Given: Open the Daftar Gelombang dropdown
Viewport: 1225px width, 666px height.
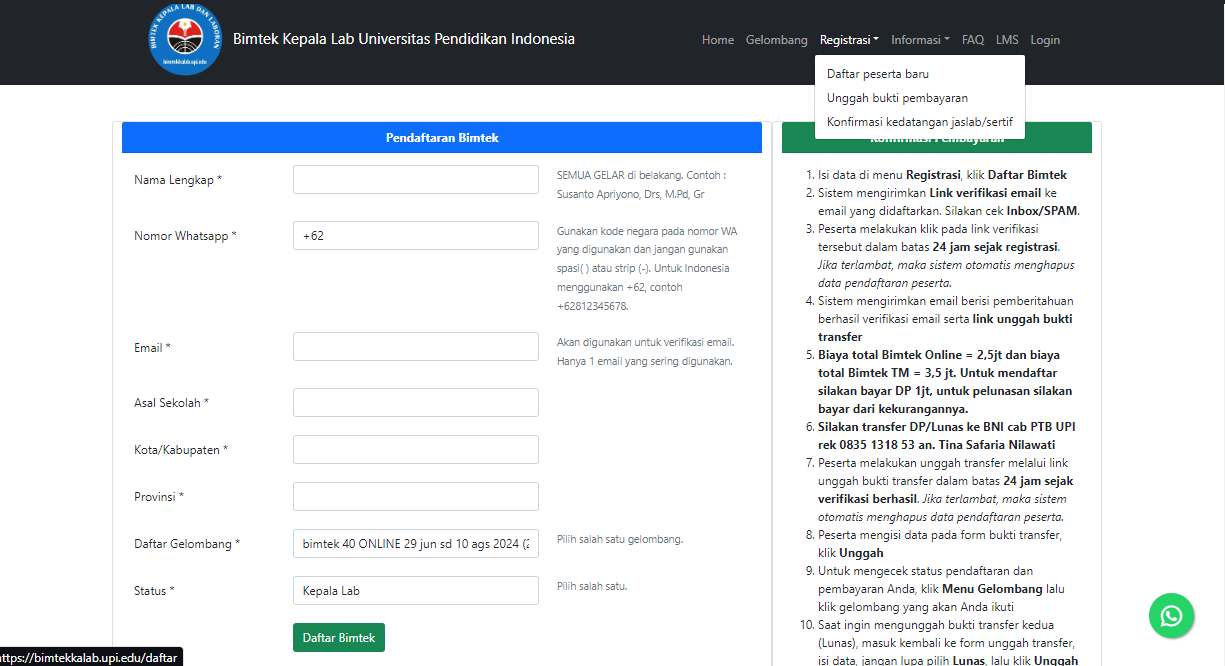Looking at the screenshot, I should [x=415, y=544].
